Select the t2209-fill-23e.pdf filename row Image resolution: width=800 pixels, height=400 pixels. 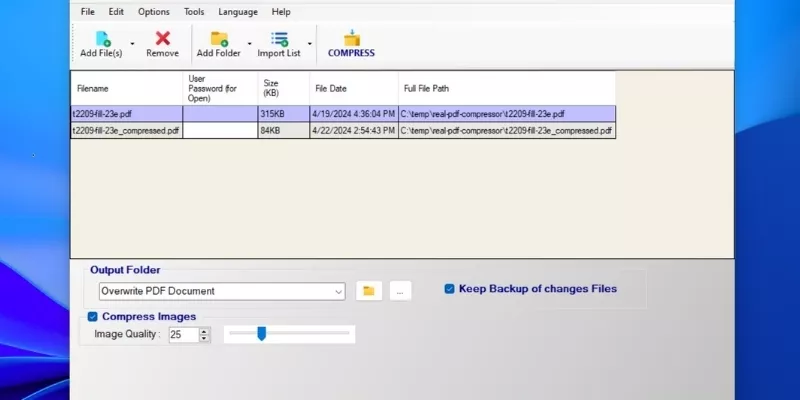(x=127, y=114)
